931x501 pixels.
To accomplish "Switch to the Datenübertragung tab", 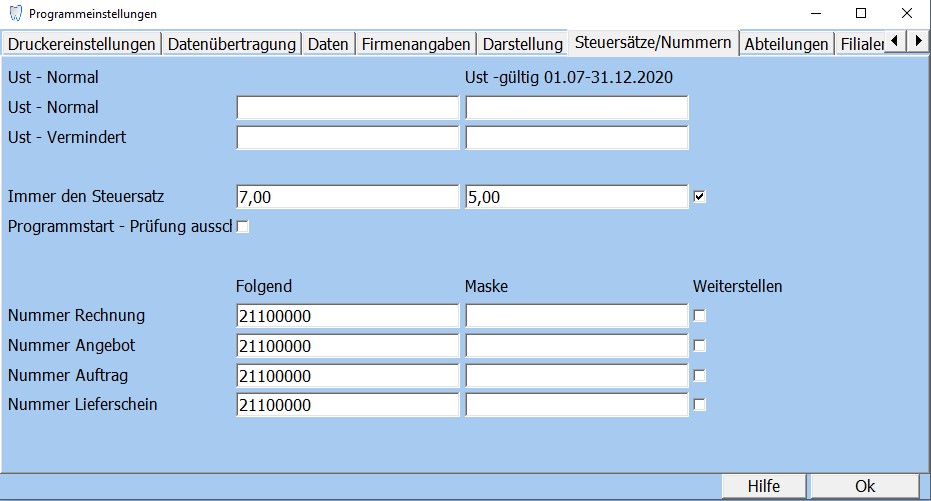I will (x=231, y=44).
